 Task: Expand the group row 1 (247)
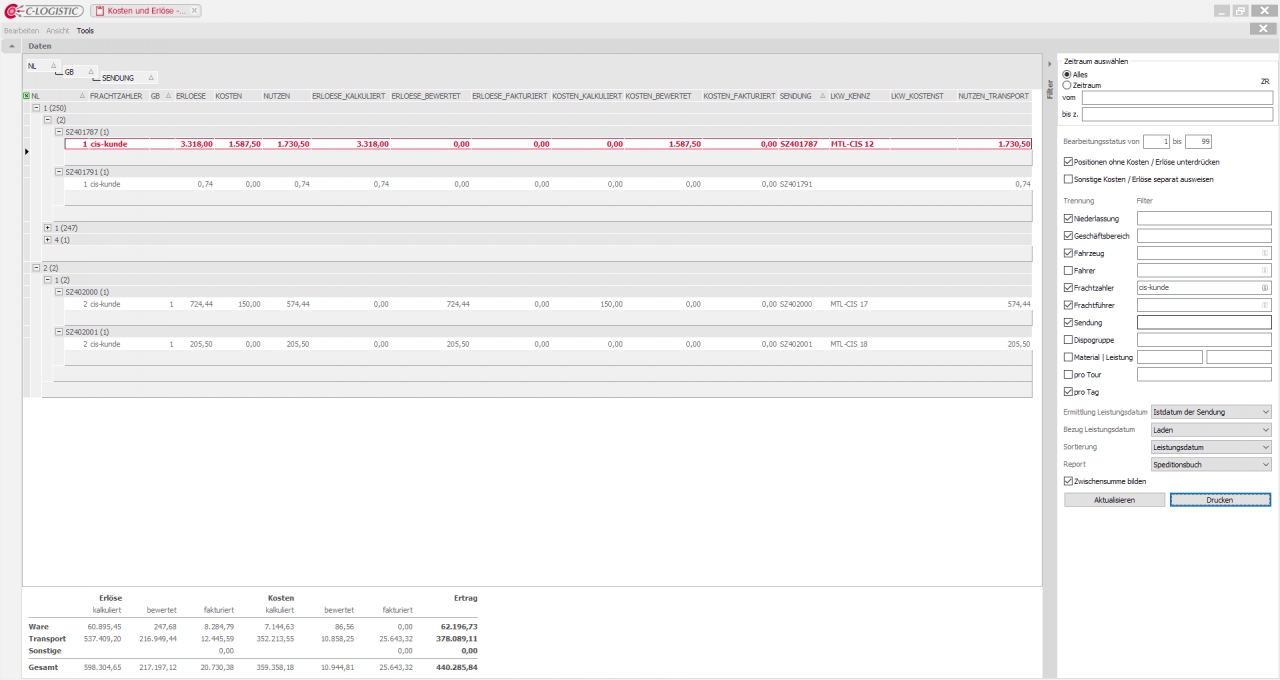click(48, 228)
